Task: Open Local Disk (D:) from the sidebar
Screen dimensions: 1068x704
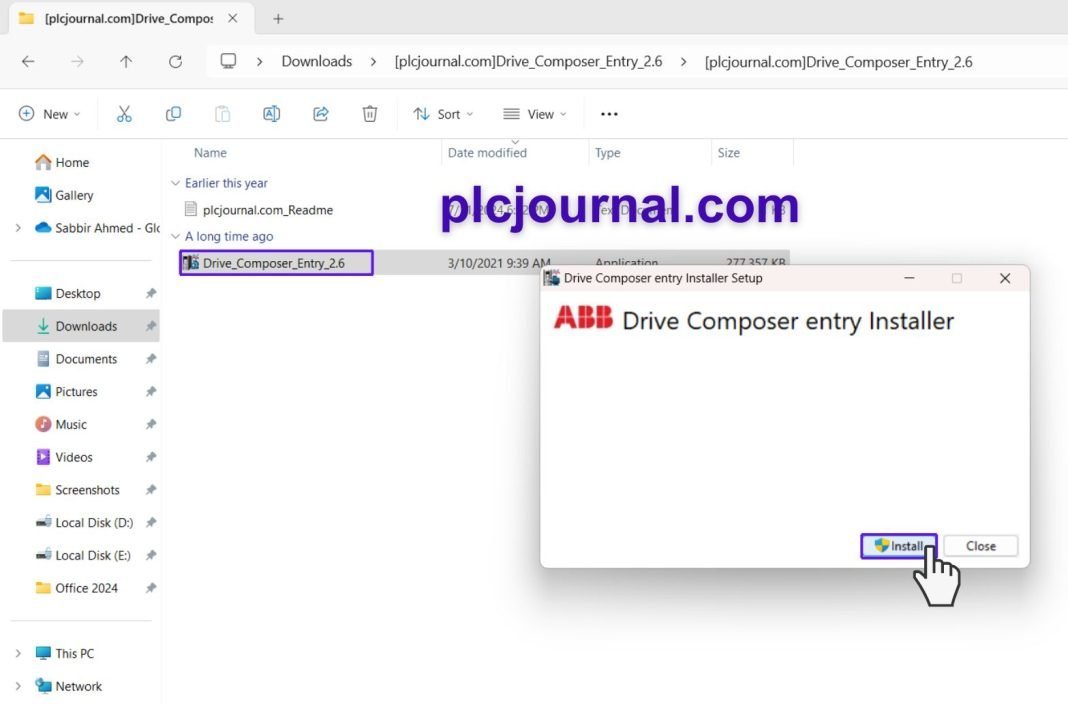Action: point(93,522)
